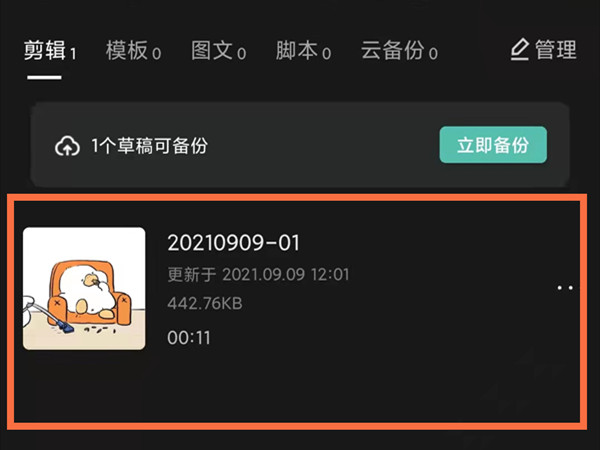Tap the 管理 text label
This screenshot has width=600, height=450.
pos(556,50)
